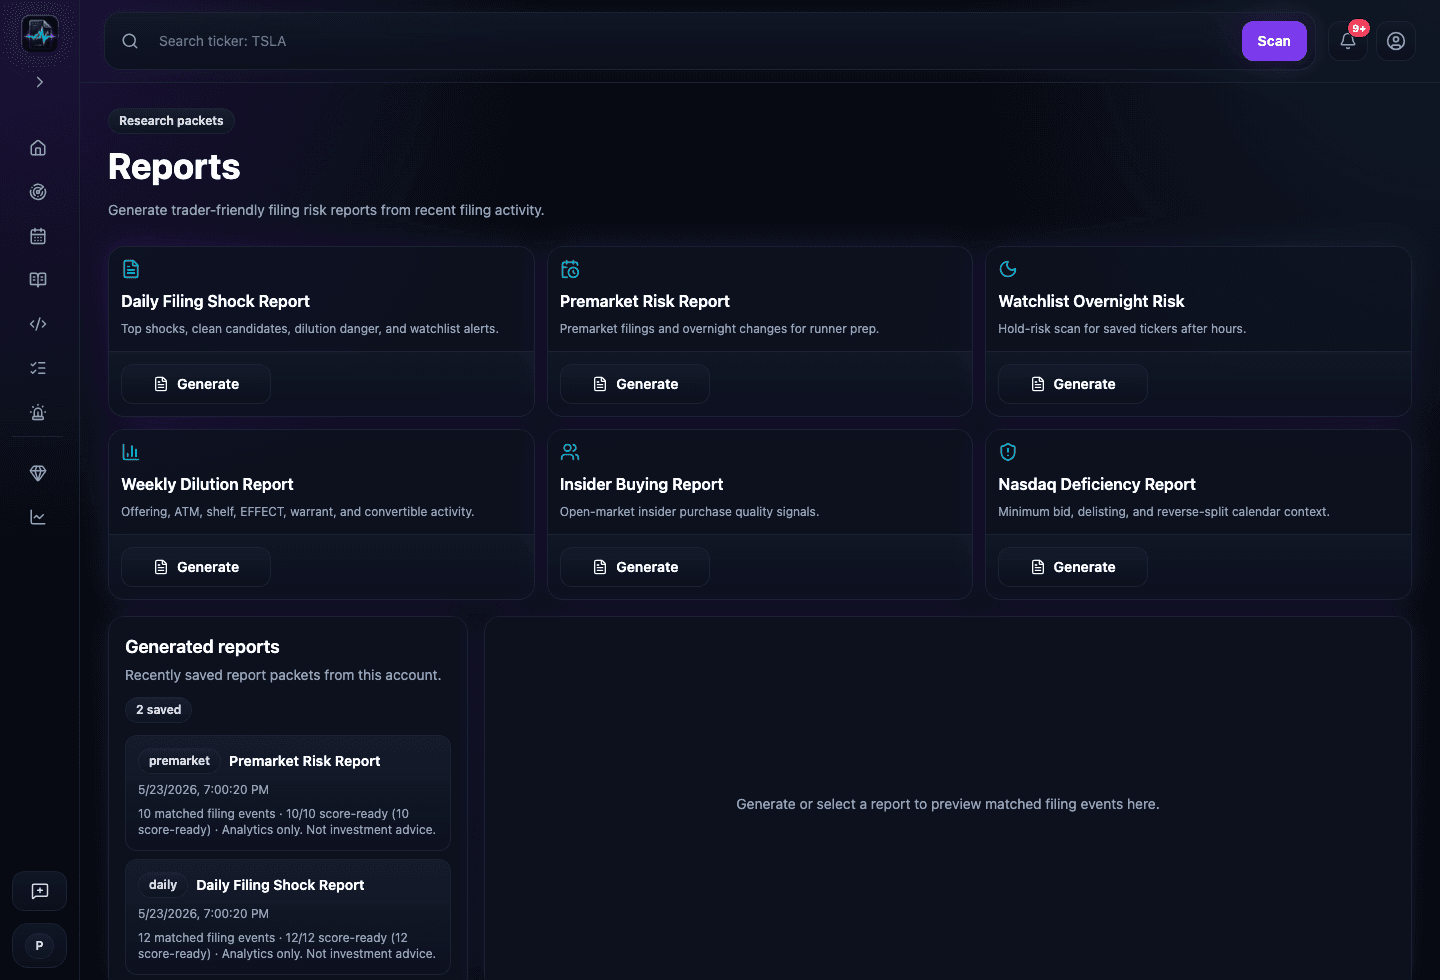
Task: Generate the Insider Buying Report
Action: pos(635,567)
